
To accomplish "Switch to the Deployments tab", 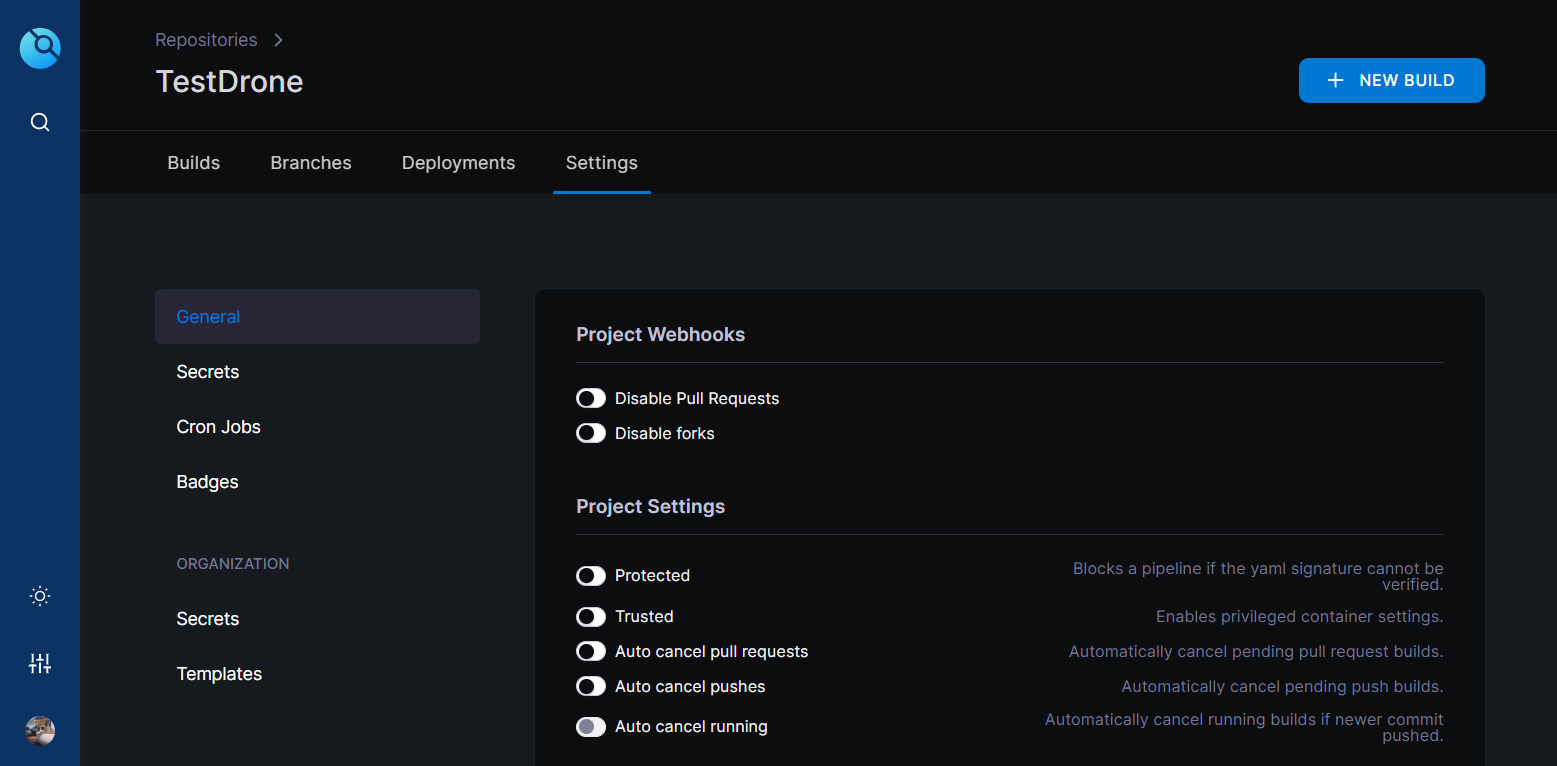I will click(x=459, y=163).
